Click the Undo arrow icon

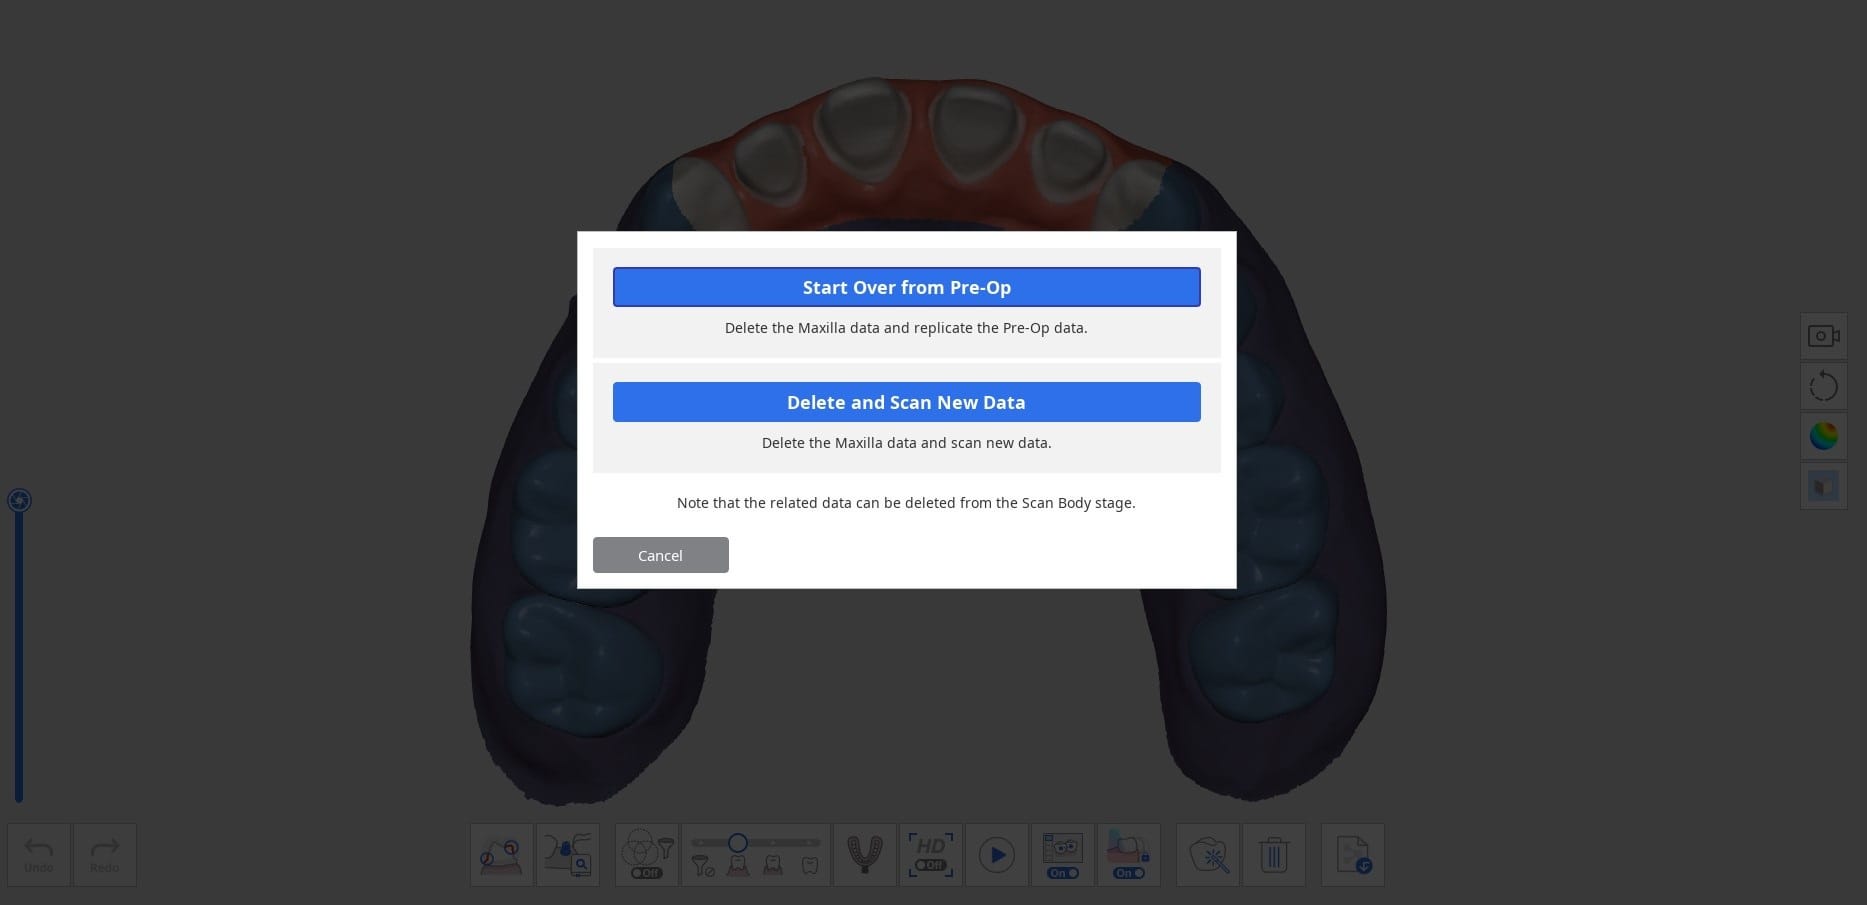39,854
